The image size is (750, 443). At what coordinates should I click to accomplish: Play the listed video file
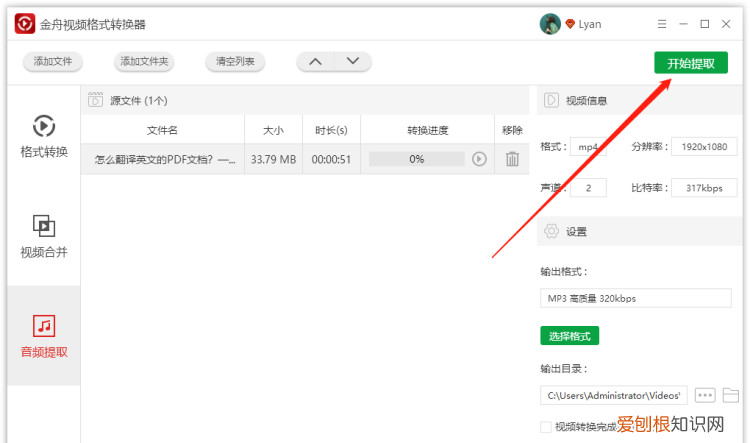click(x=479, y=159)
